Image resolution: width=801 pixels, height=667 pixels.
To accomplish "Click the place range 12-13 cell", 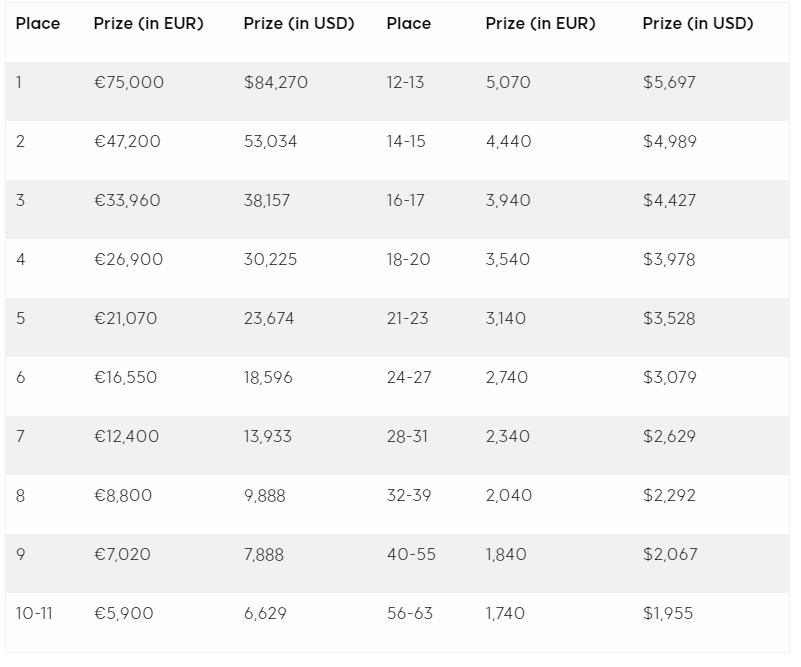I will [x=405, y=83].
